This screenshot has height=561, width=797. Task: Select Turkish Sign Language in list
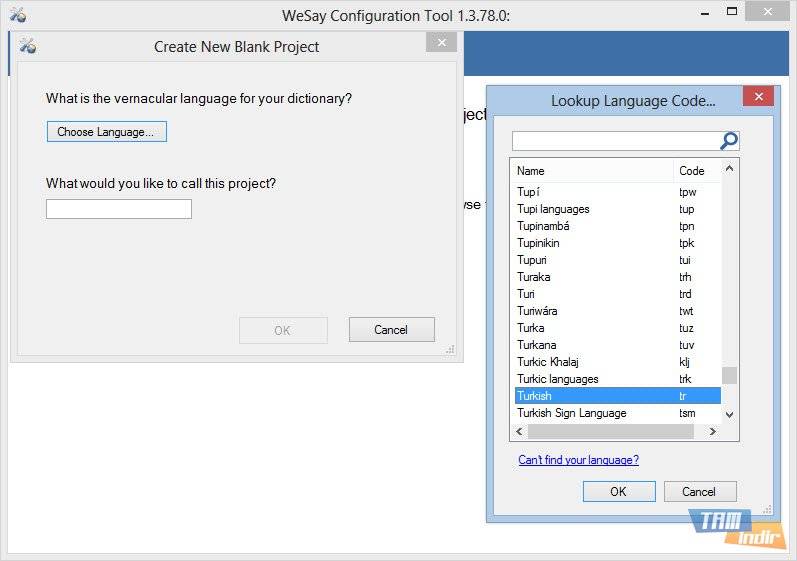[x=572, y=413]
